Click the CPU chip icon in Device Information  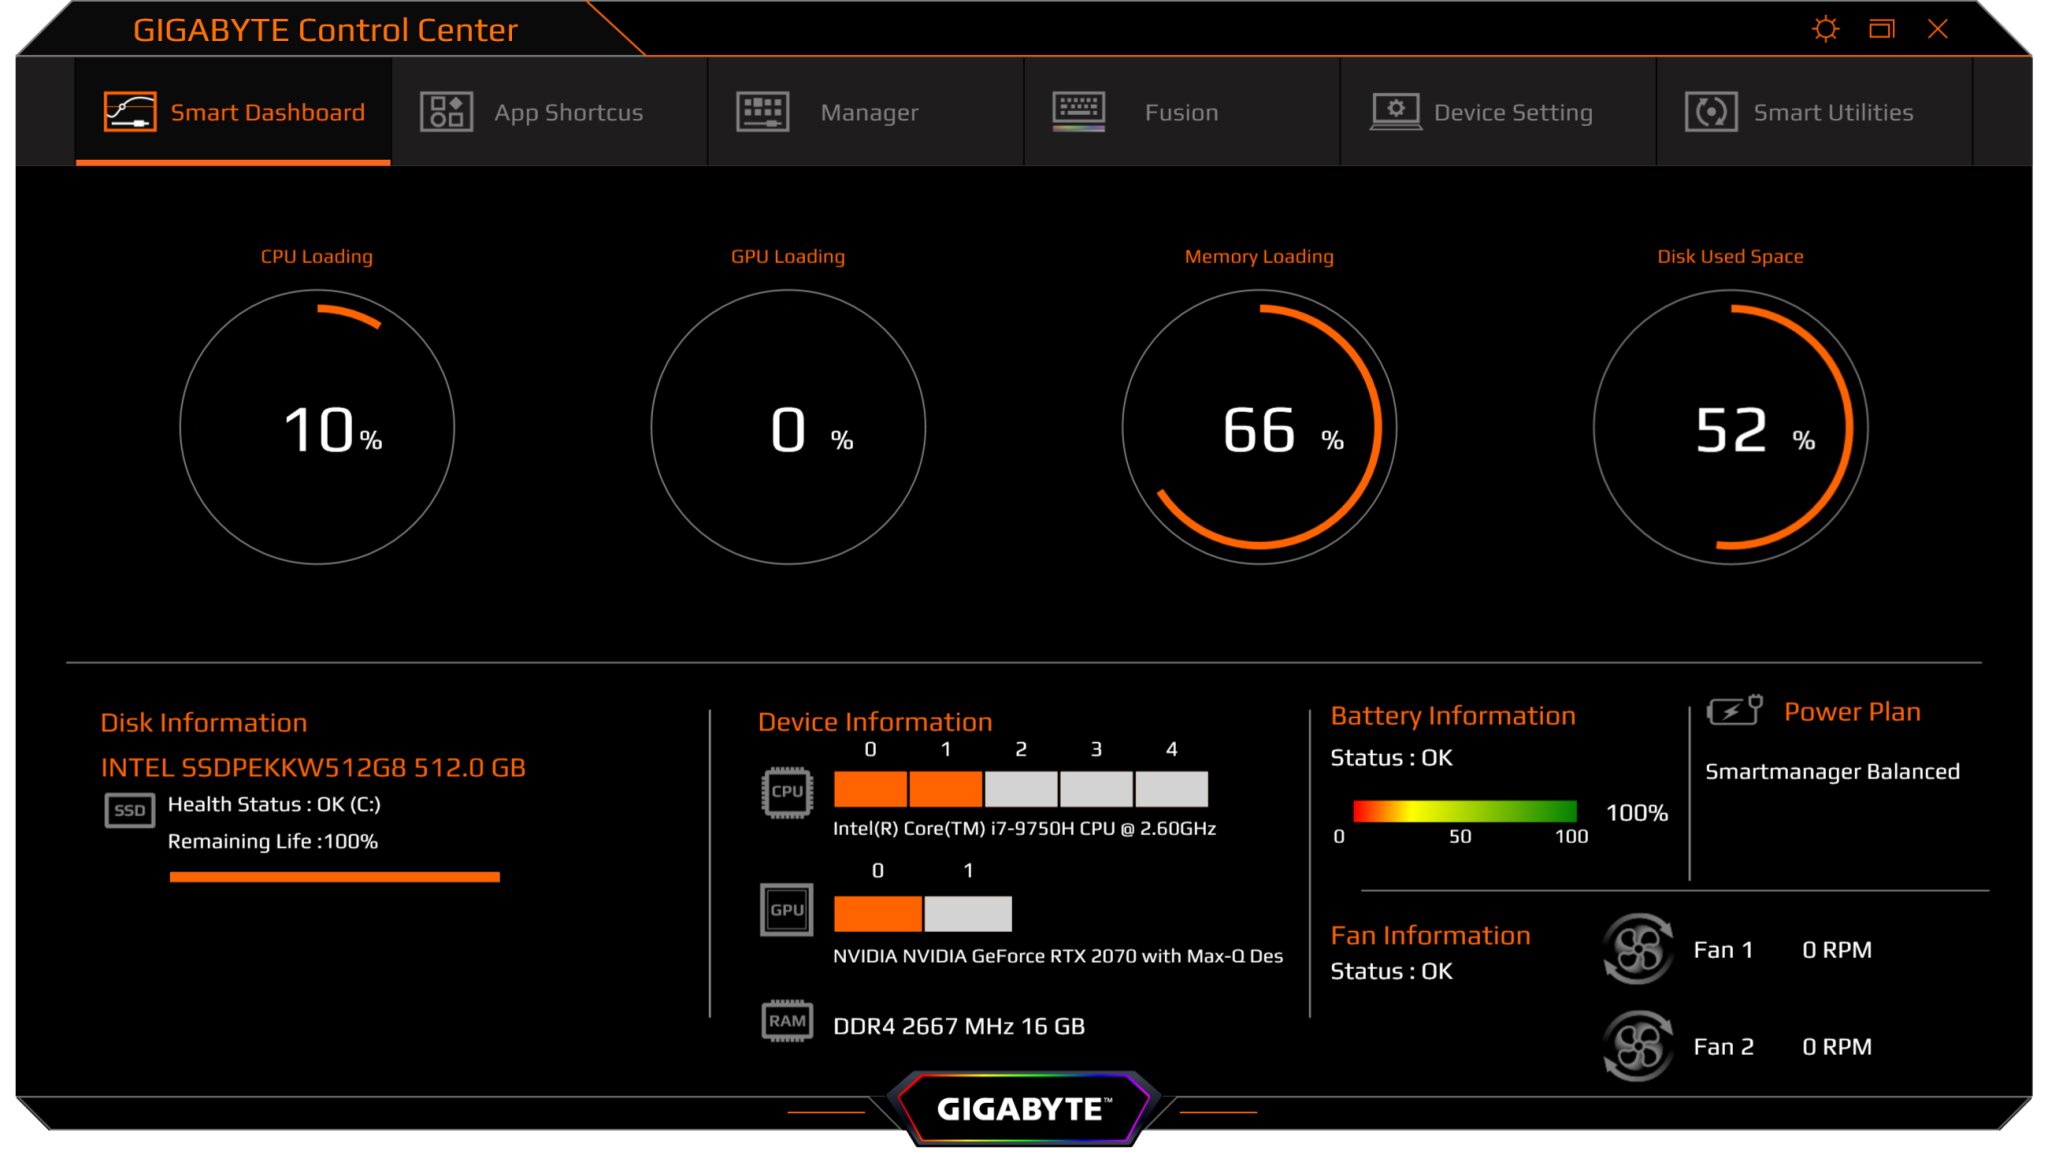pyautogui.click(x=787, y=791)
